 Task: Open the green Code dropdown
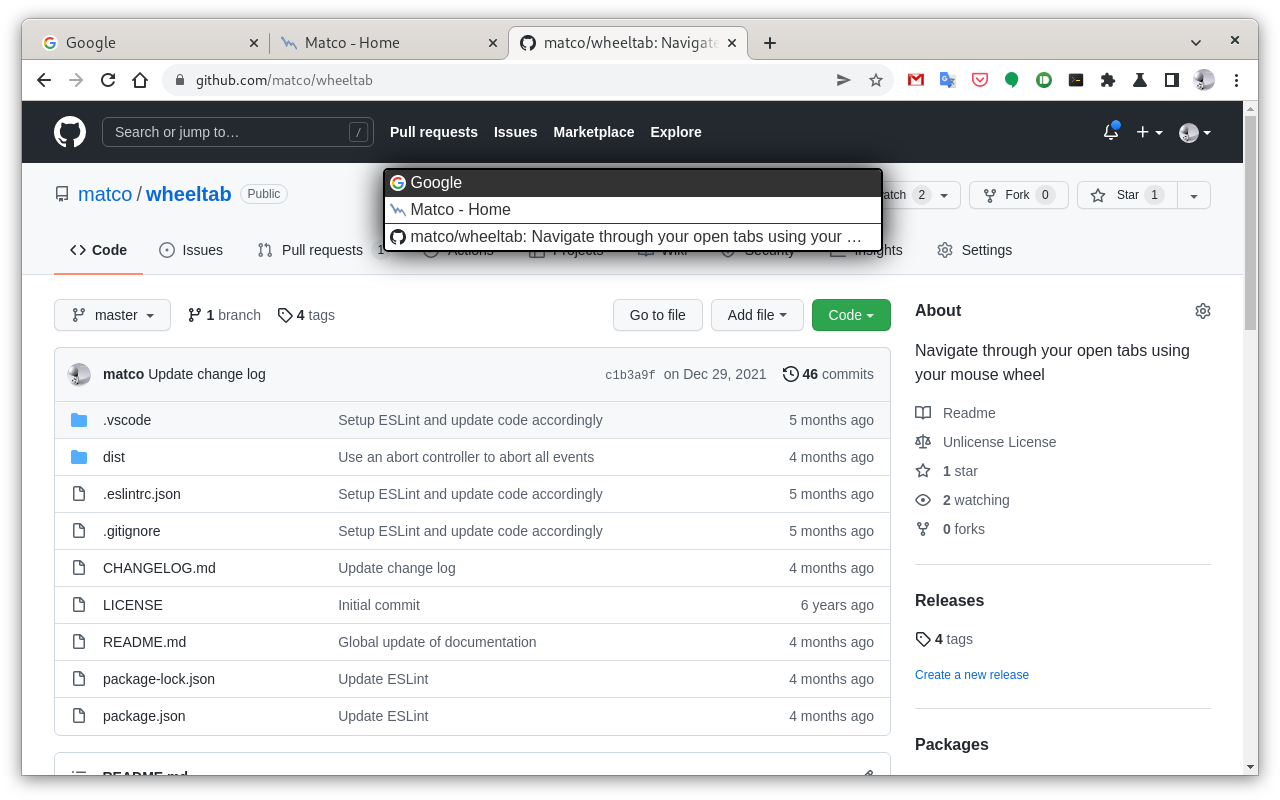click(x=851, y=315)
